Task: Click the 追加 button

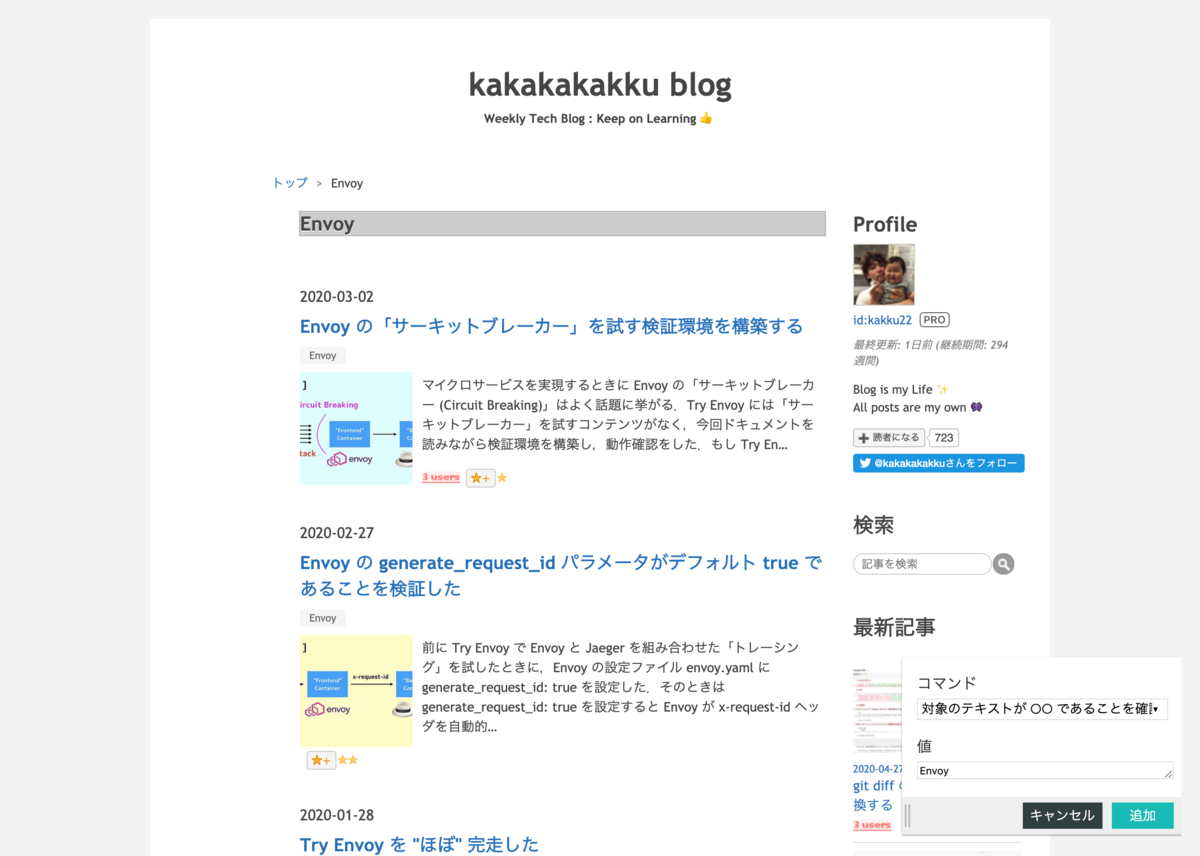Action: click(1142, 815)
